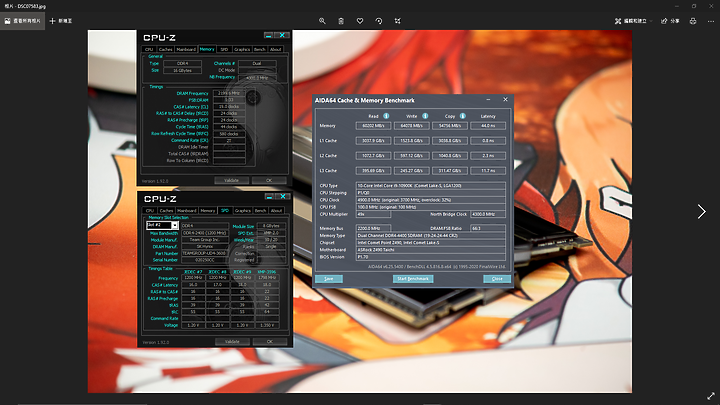Image resolution: width=720 pixels, height=405 pixels.
Task: Close the upper CPU-Z window
Action: pyautogui.click(x=282, y=35)
